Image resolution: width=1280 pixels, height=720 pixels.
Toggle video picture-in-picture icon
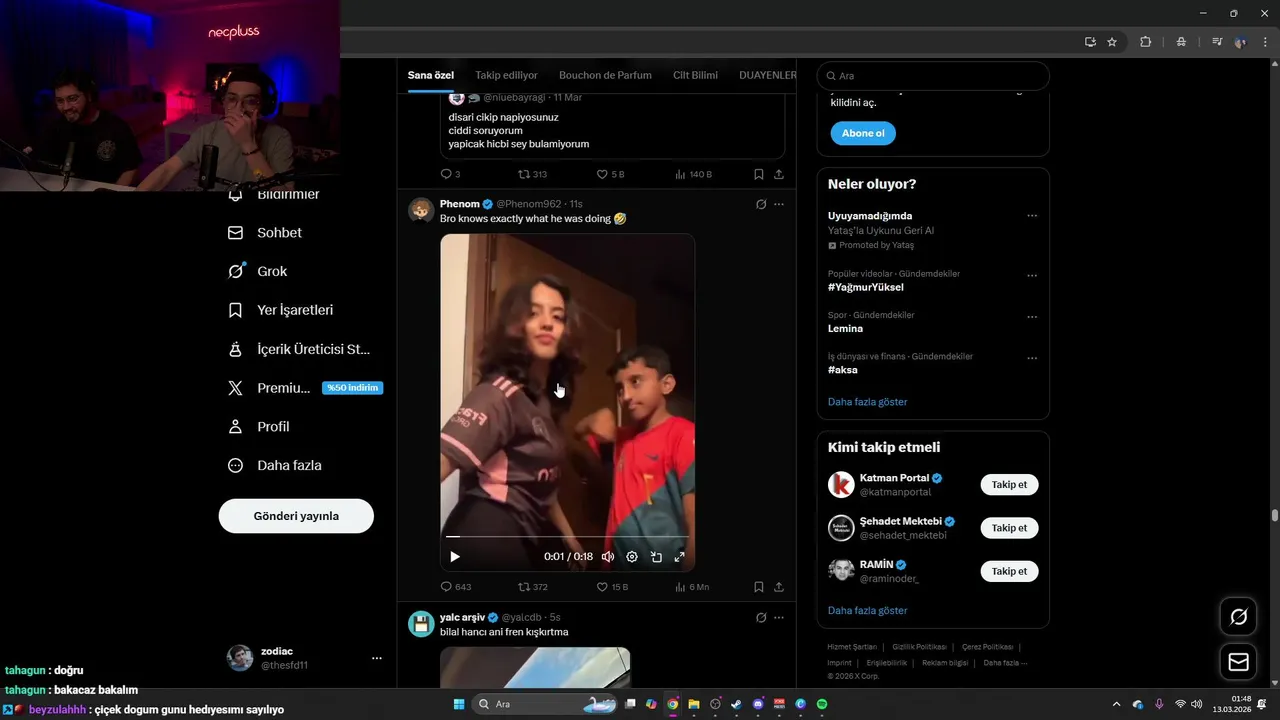click(x=656, y=557)
